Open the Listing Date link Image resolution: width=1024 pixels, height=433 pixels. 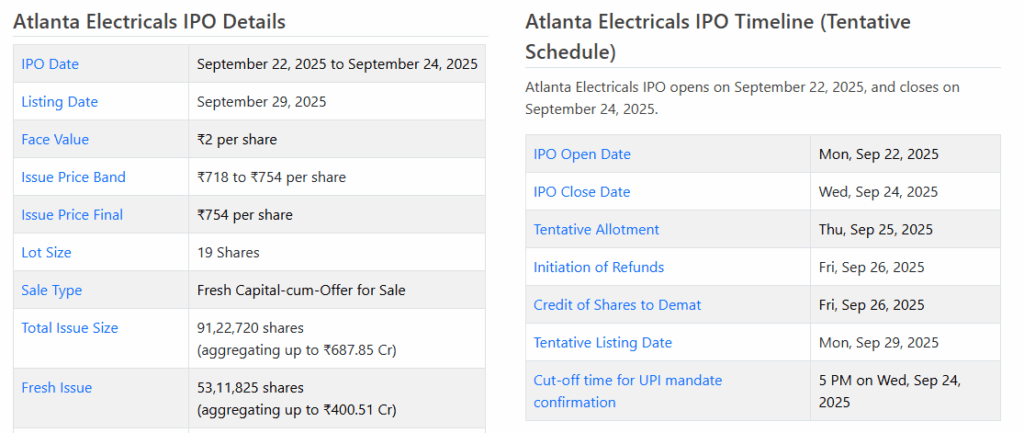click(59, 102)
